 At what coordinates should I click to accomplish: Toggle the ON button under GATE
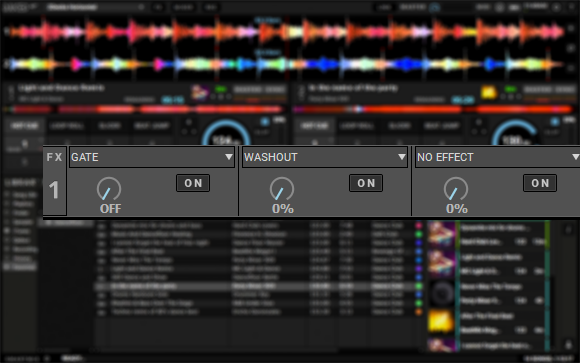(193, 183)
